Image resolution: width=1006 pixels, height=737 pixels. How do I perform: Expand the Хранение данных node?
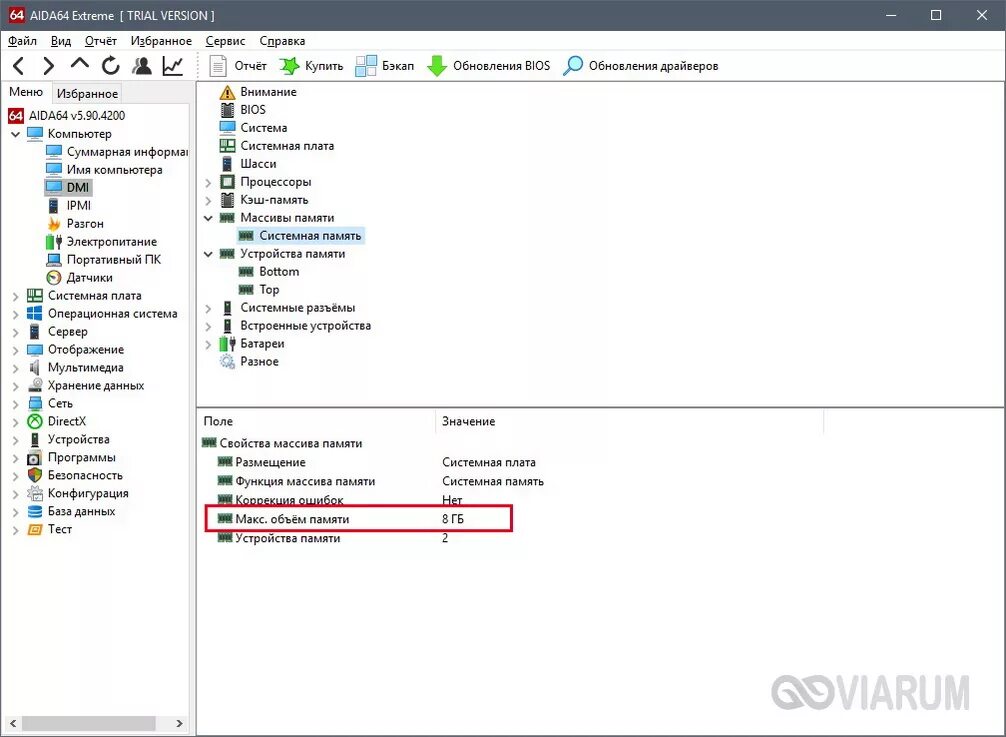tap(16, 386)
